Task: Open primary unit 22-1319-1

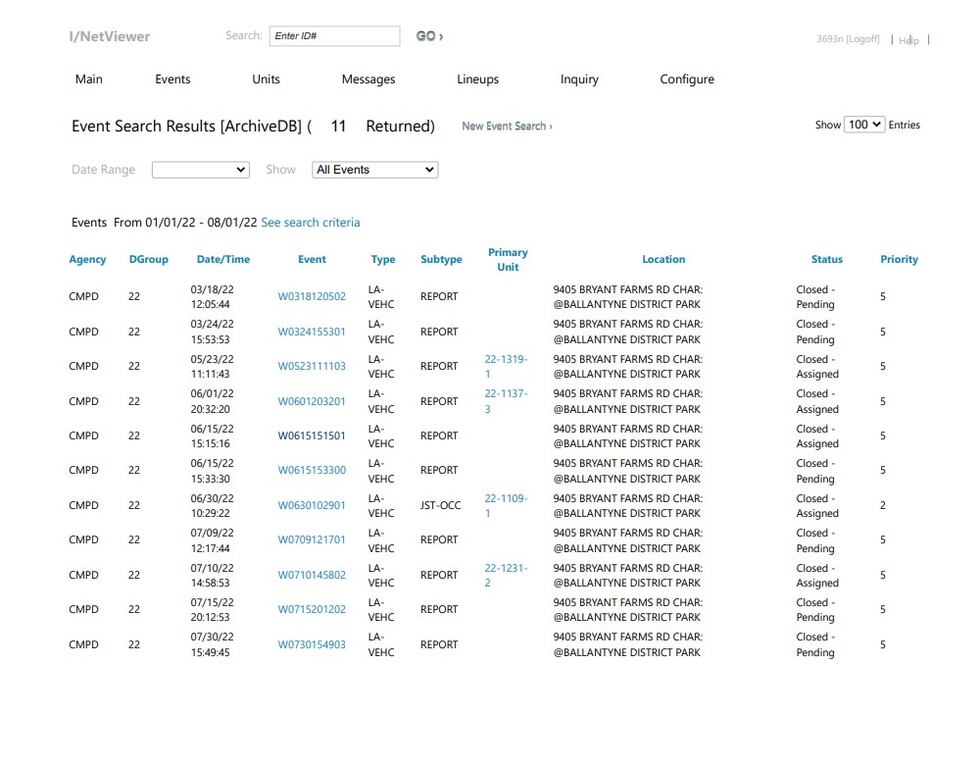Action: pos(505,366)
